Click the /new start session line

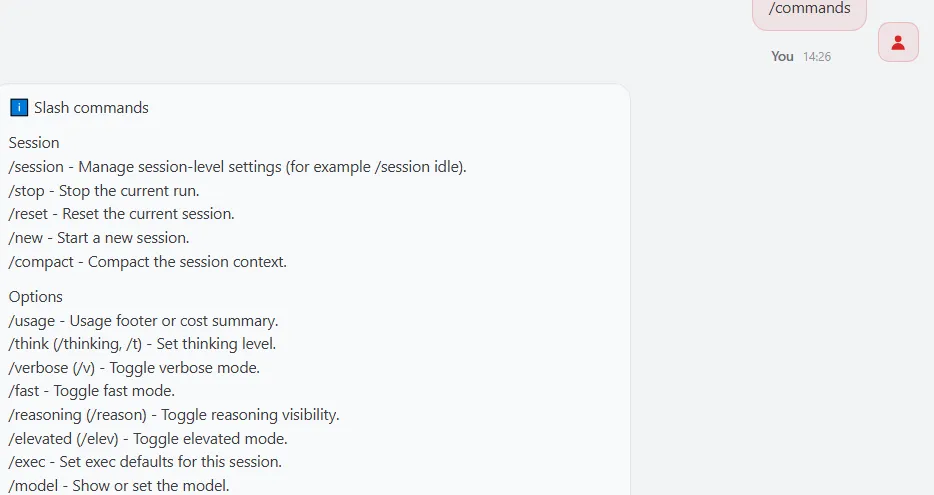point(99,238)
